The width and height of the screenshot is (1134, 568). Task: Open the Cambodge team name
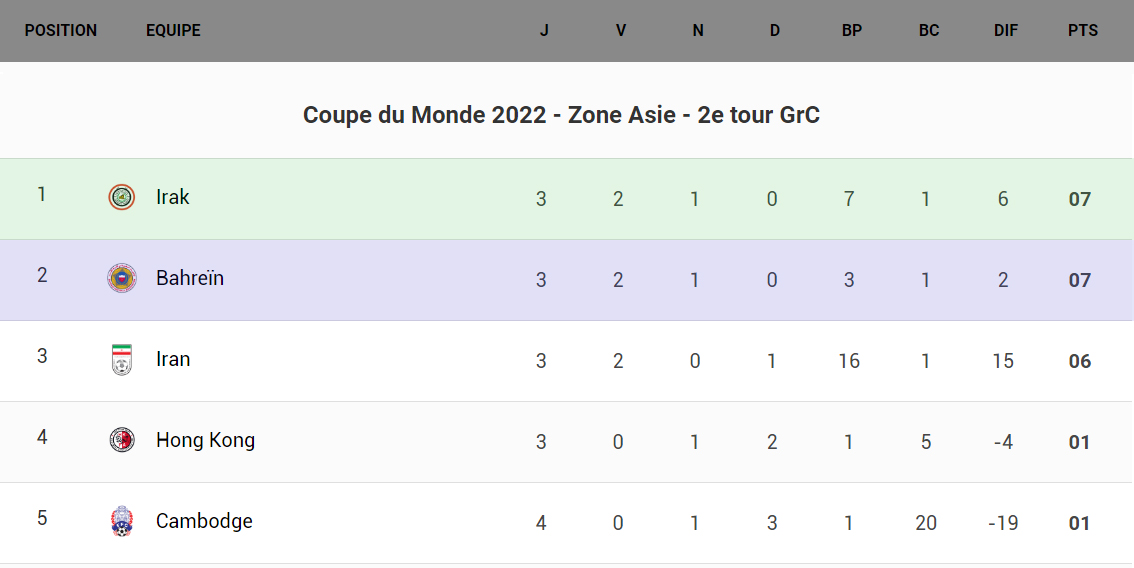tap(204, 521)
